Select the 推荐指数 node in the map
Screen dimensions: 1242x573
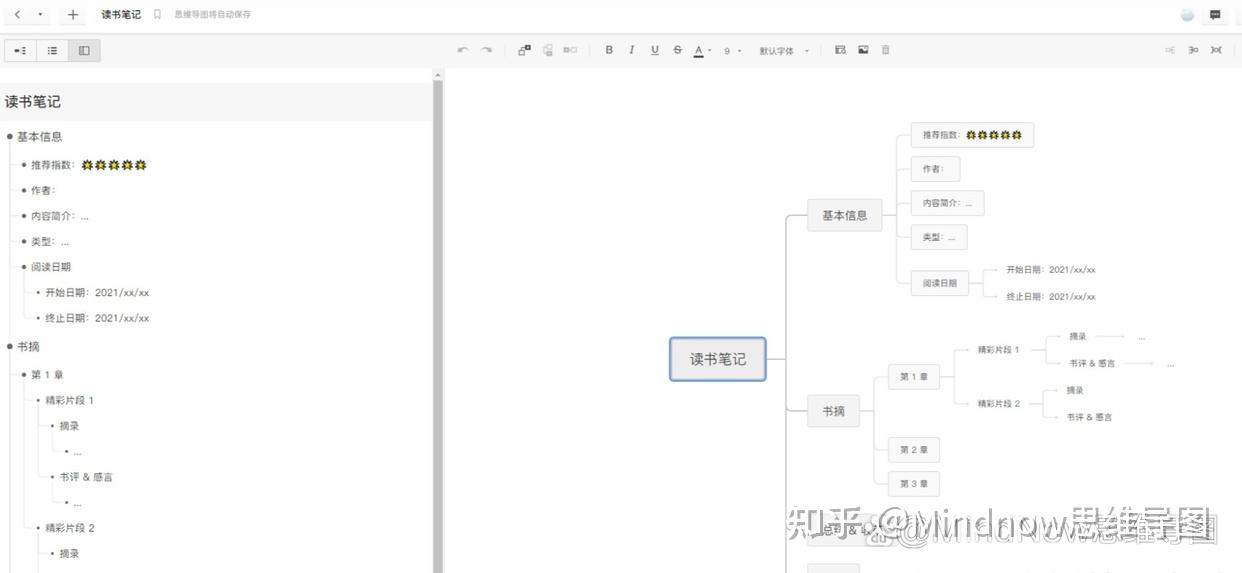pos(972,135)
